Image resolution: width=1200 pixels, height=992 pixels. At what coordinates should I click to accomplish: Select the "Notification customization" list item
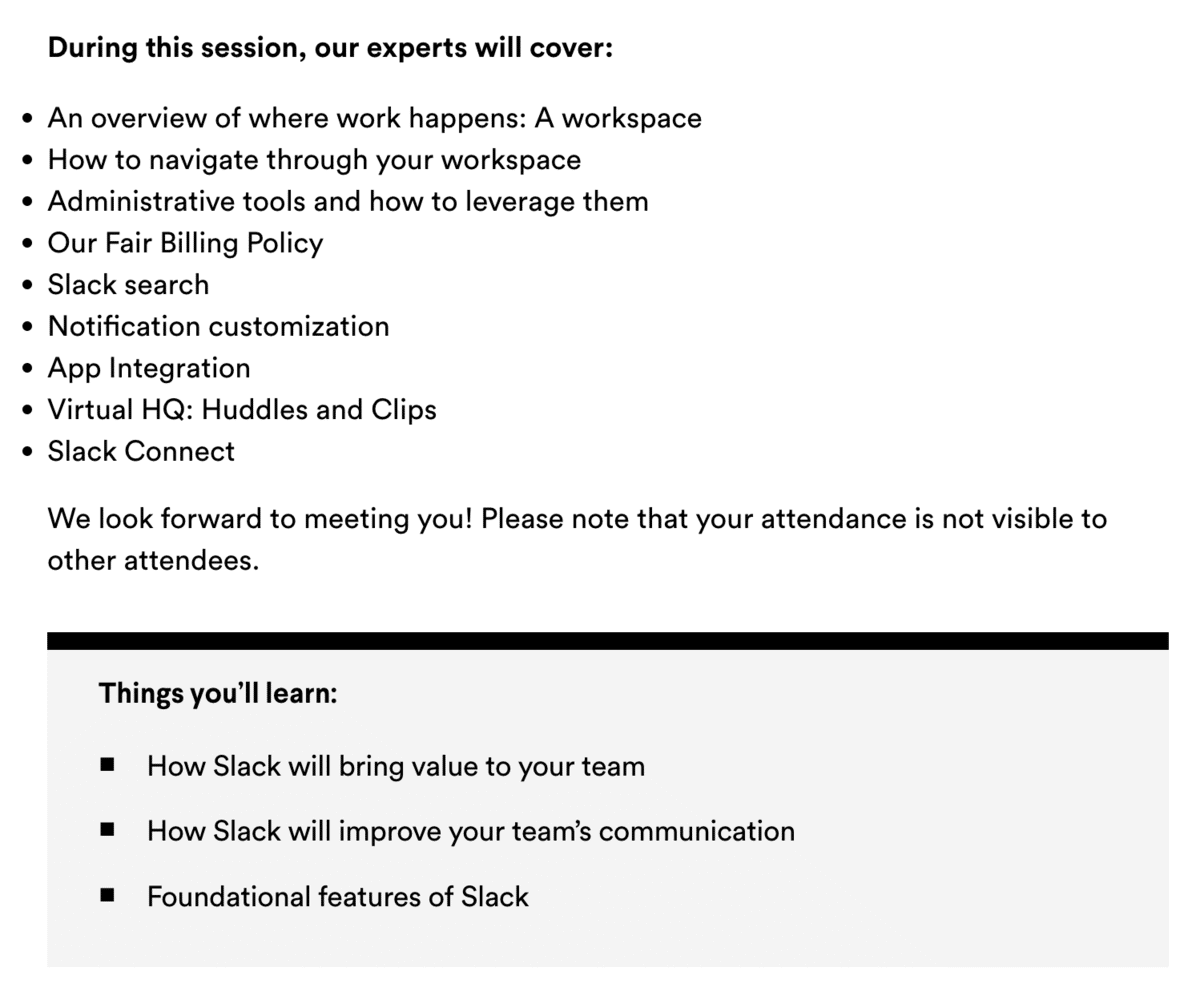tap(218, 326)
